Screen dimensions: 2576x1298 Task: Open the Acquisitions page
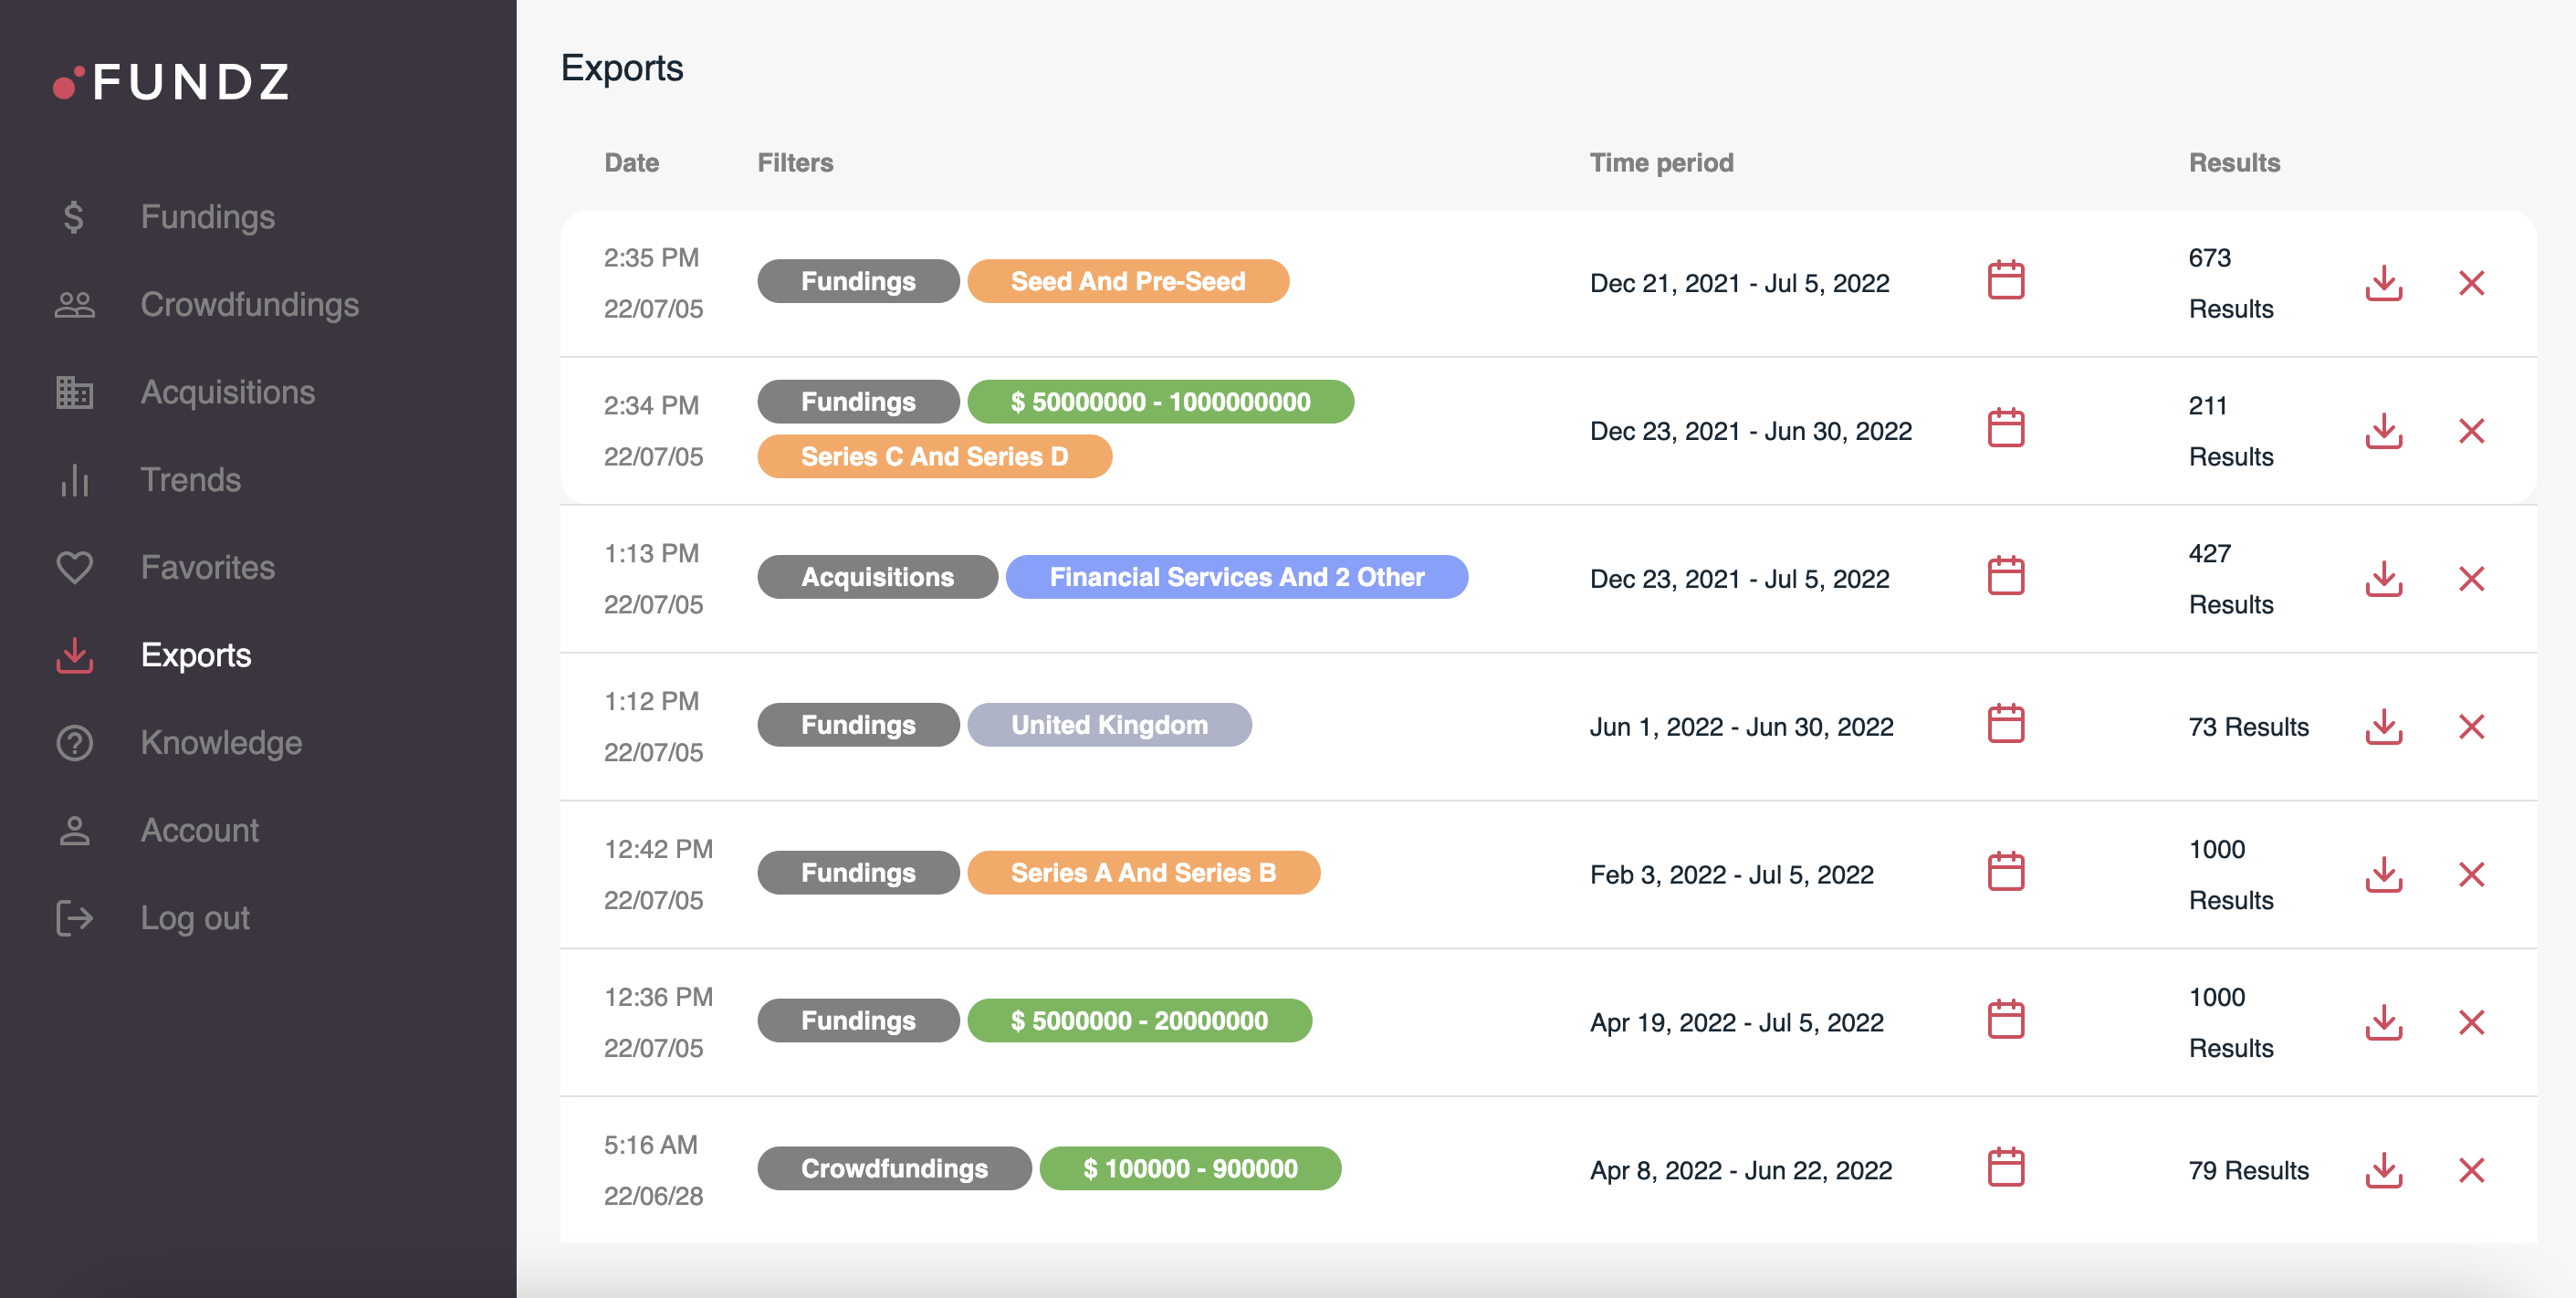(227, 392)
